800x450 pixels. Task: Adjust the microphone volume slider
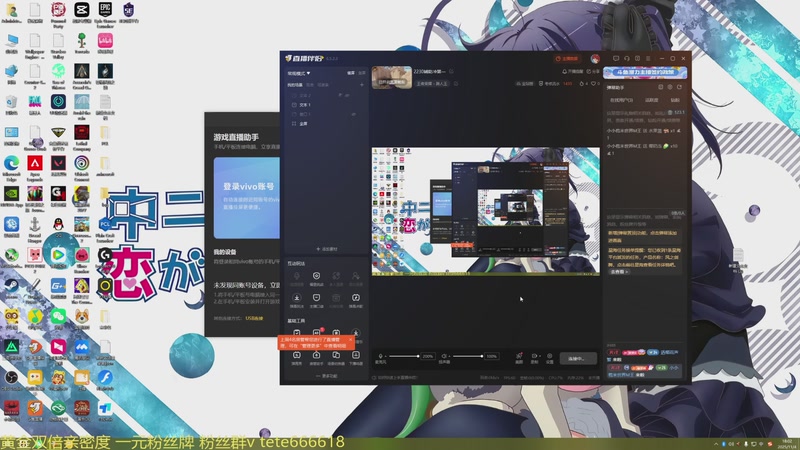[x=403, y=356]
